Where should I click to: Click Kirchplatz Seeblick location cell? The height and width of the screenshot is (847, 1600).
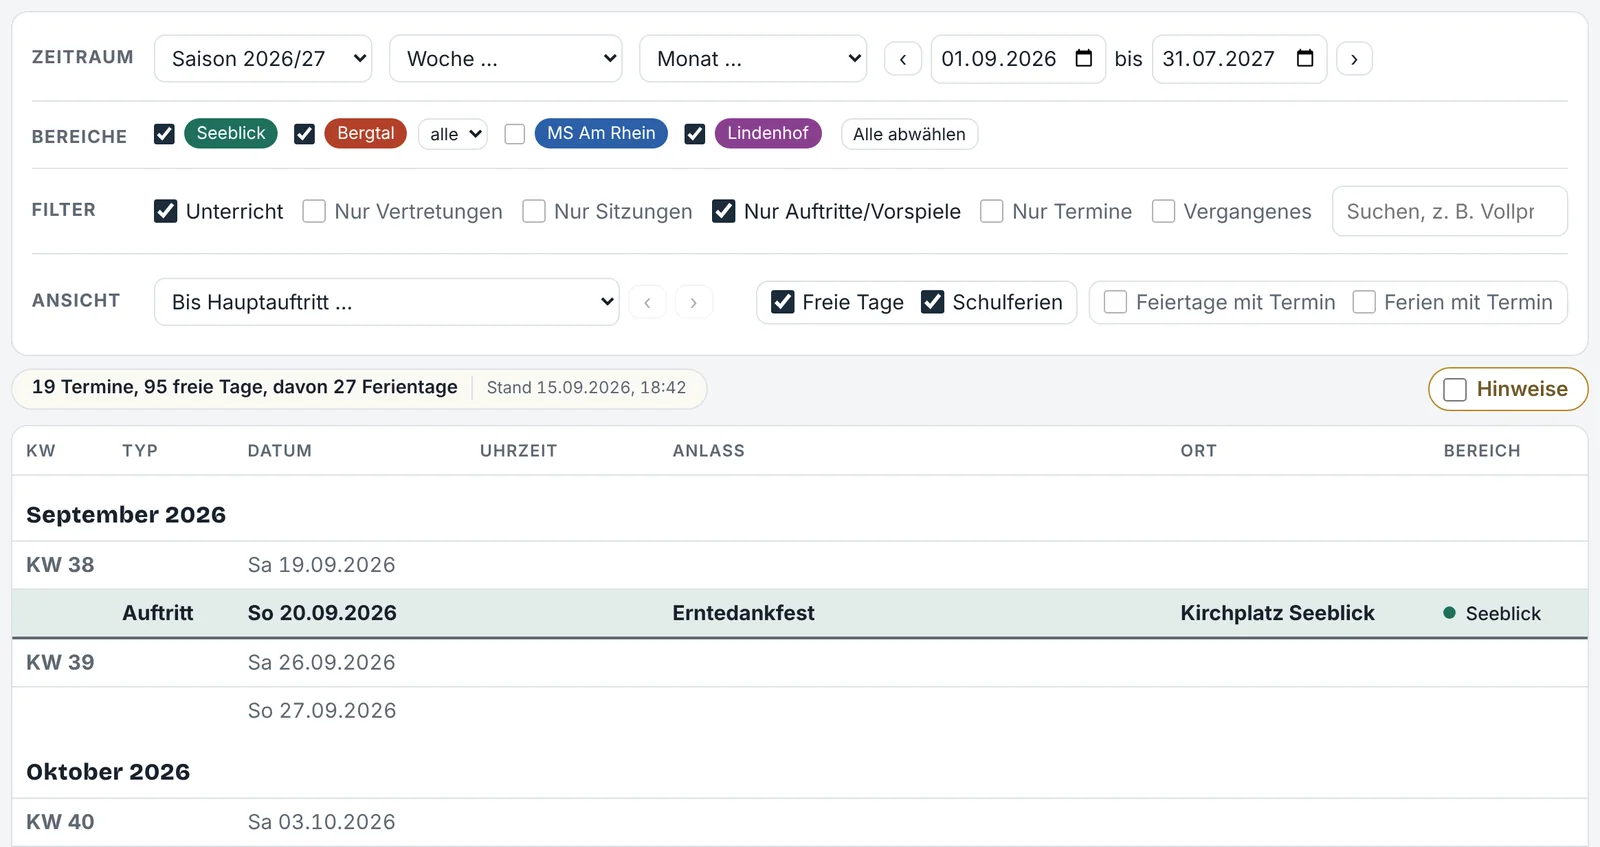click(x=1277, y=613)
